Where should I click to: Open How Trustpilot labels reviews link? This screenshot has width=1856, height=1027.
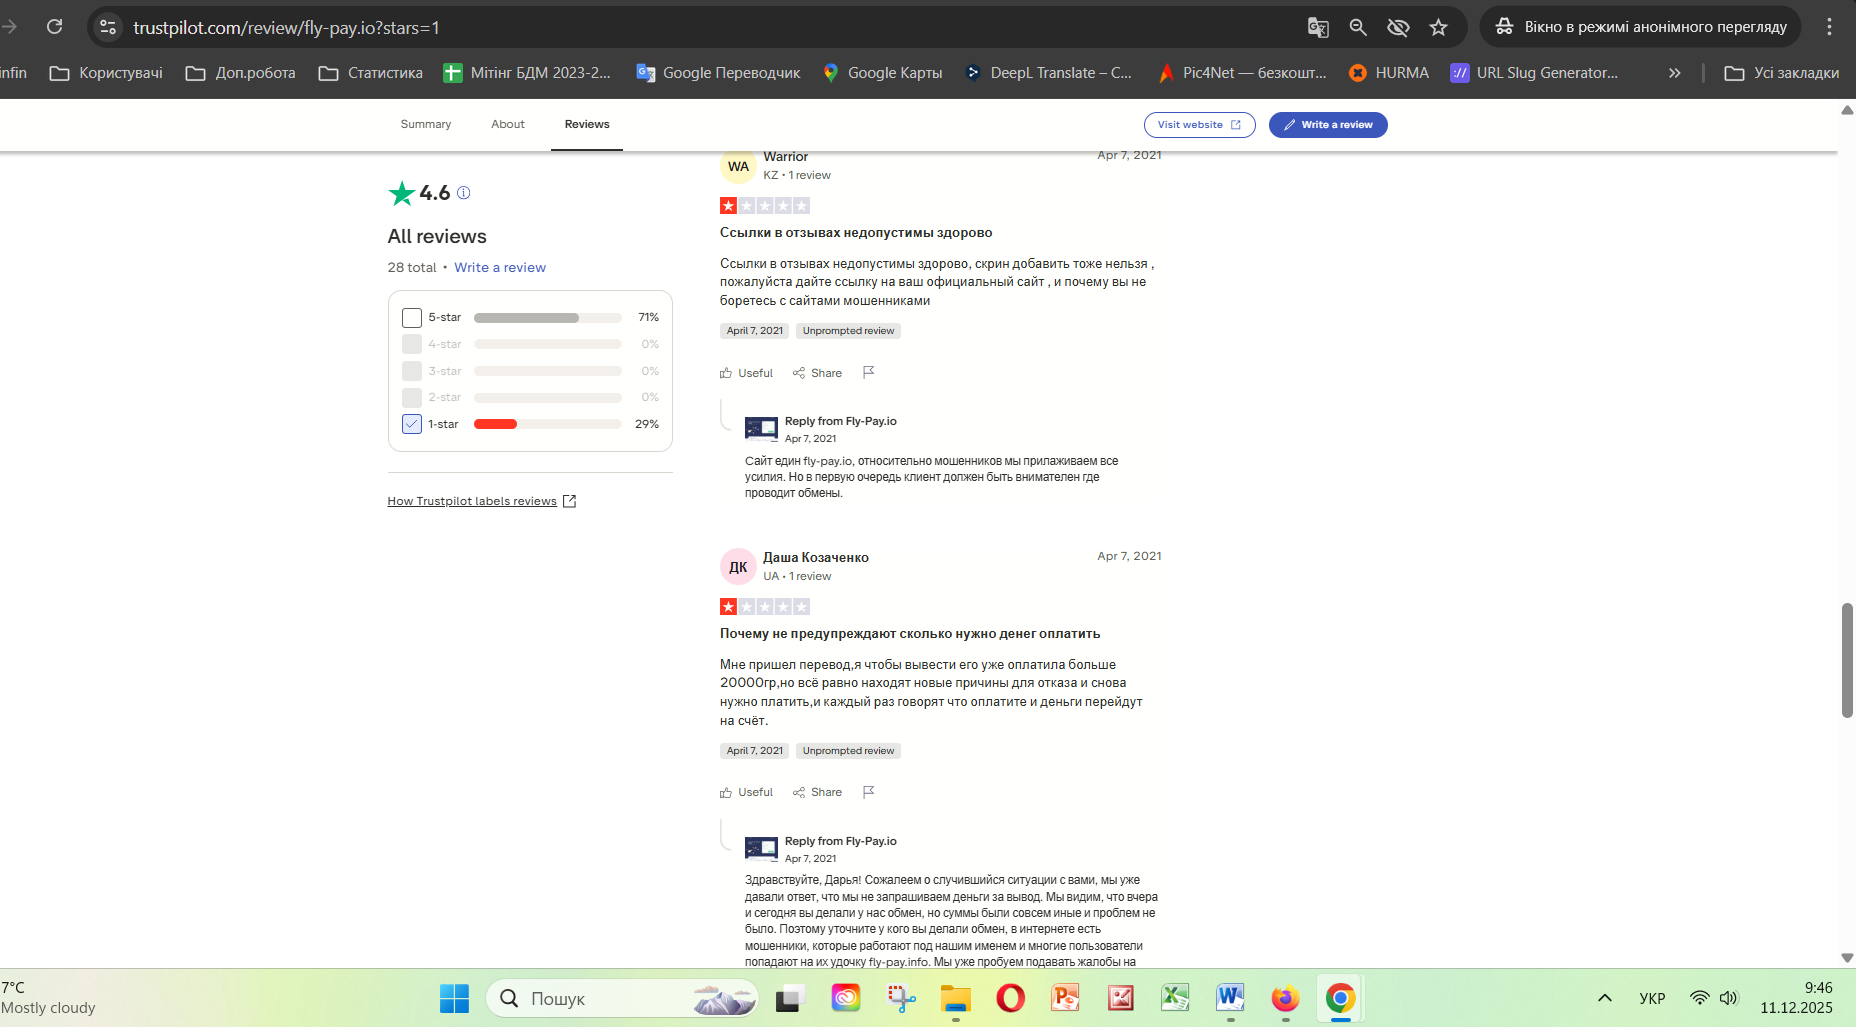482,501
